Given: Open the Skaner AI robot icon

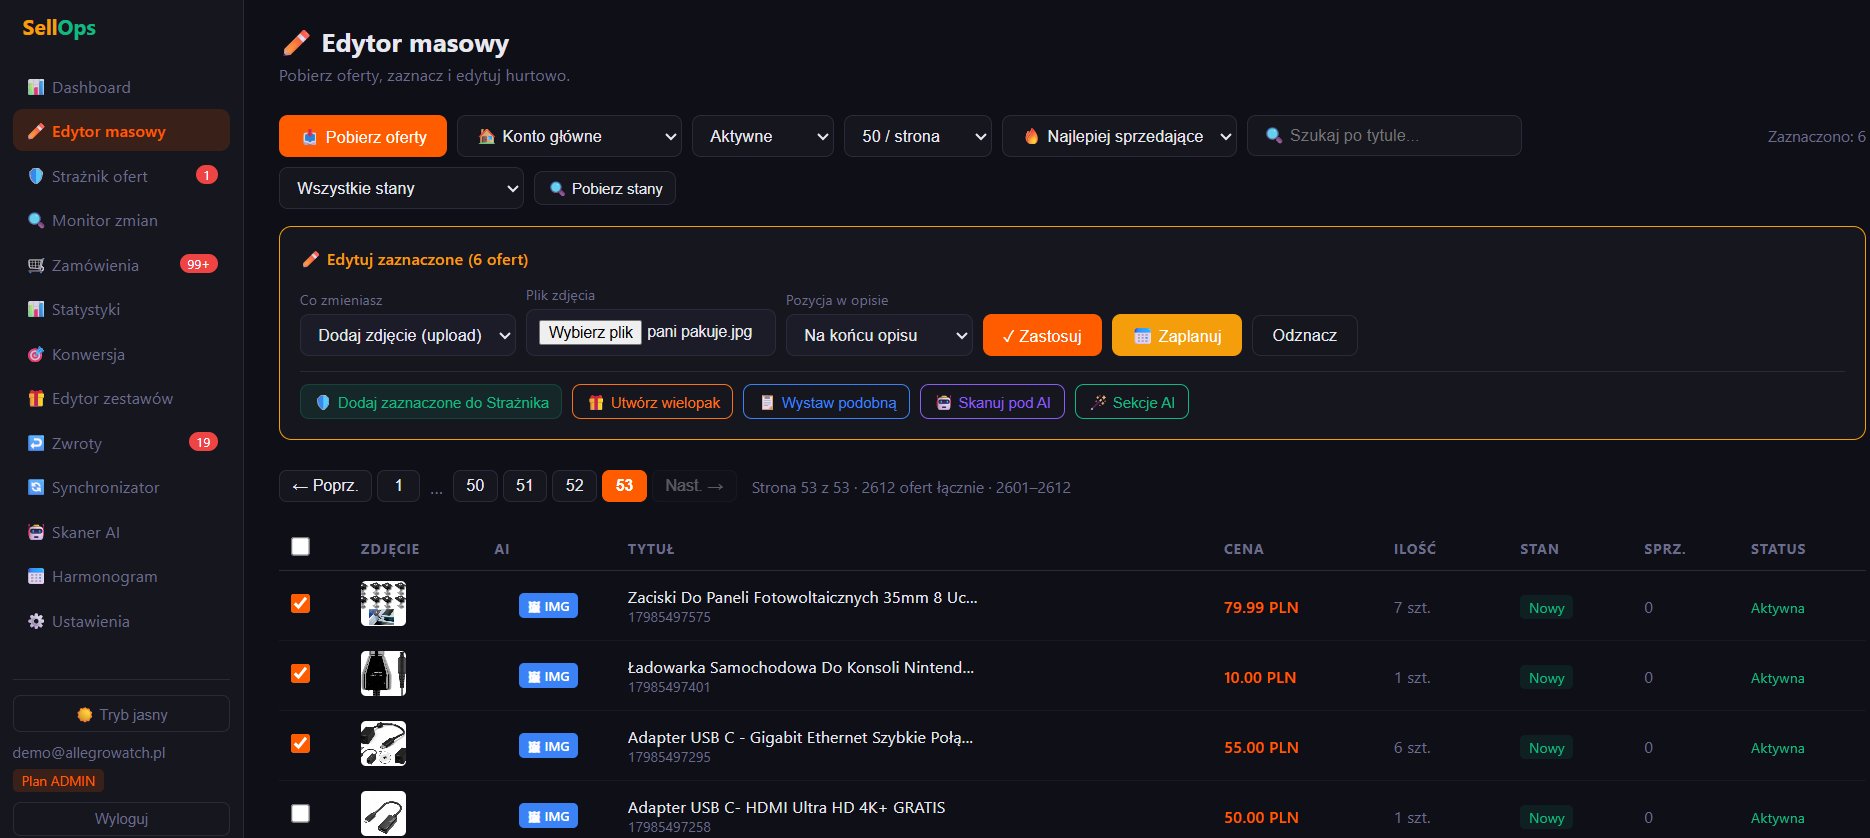Looking at the screenshot, I should click(36, 532).
